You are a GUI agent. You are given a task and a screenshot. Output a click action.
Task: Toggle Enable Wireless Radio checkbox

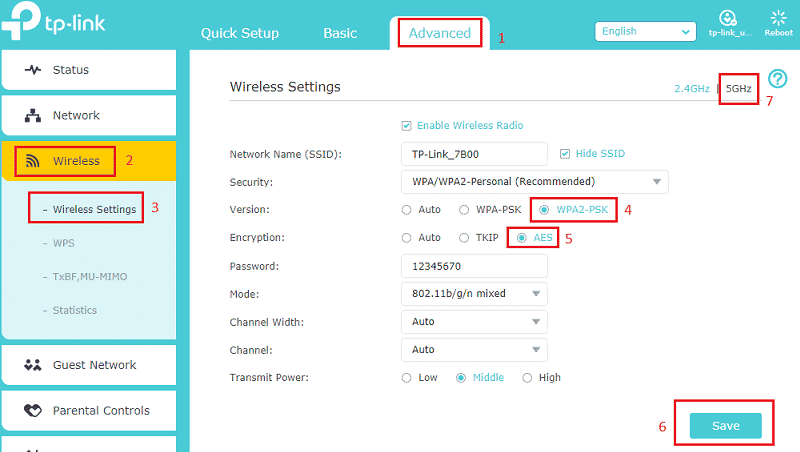(x=406, y=125)
